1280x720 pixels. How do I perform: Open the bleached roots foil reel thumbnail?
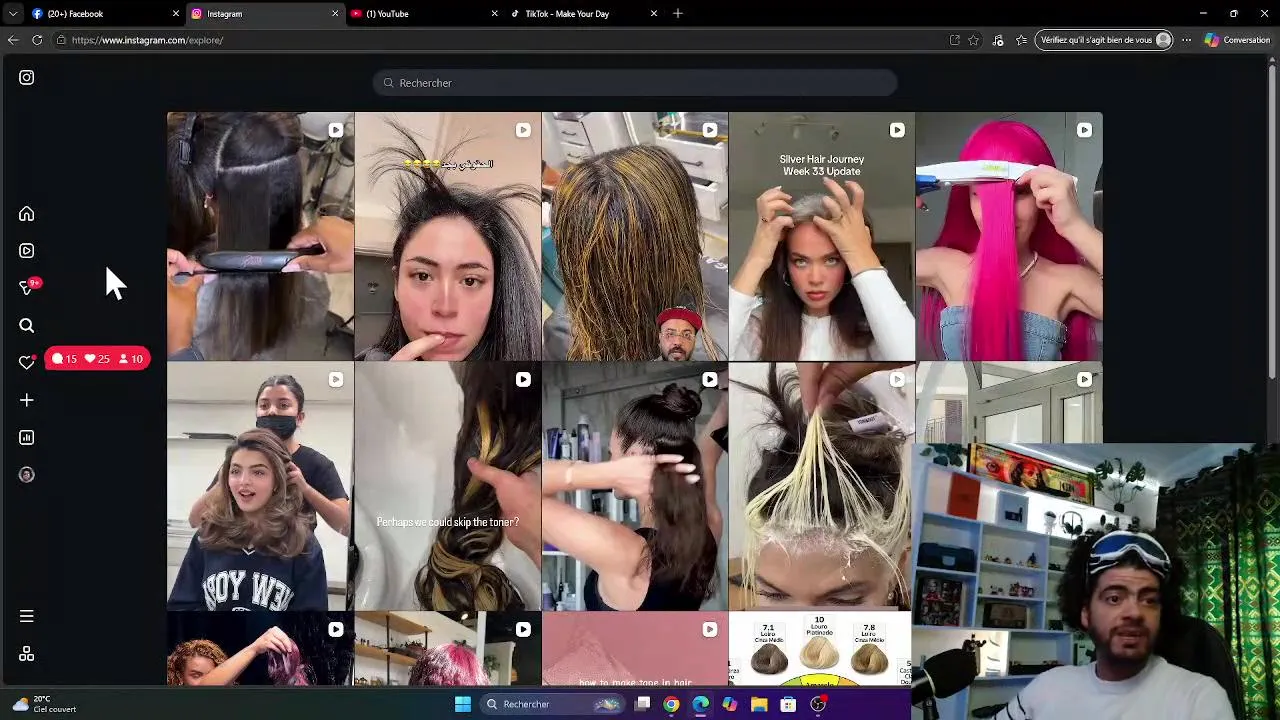[821, 486]
